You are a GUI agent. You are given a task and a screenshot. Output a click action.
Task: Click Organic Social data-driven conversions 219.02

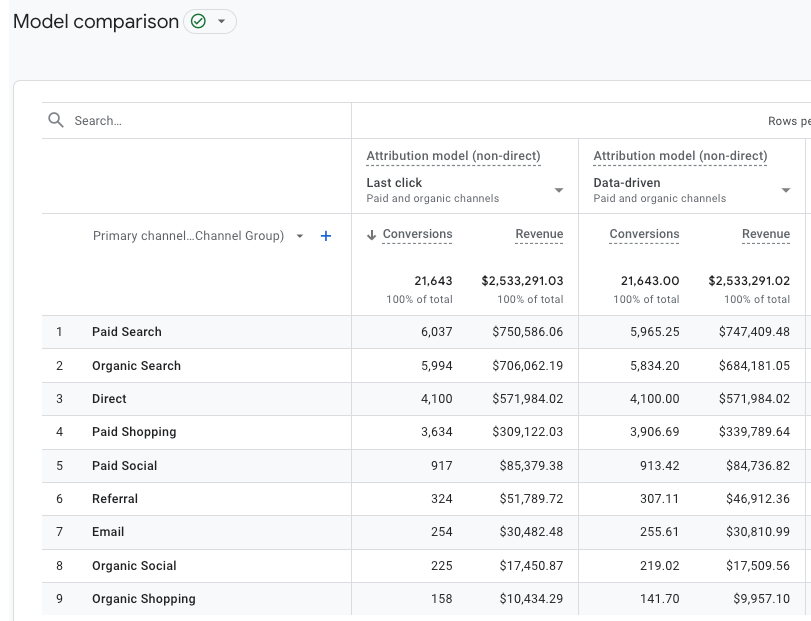659,566
